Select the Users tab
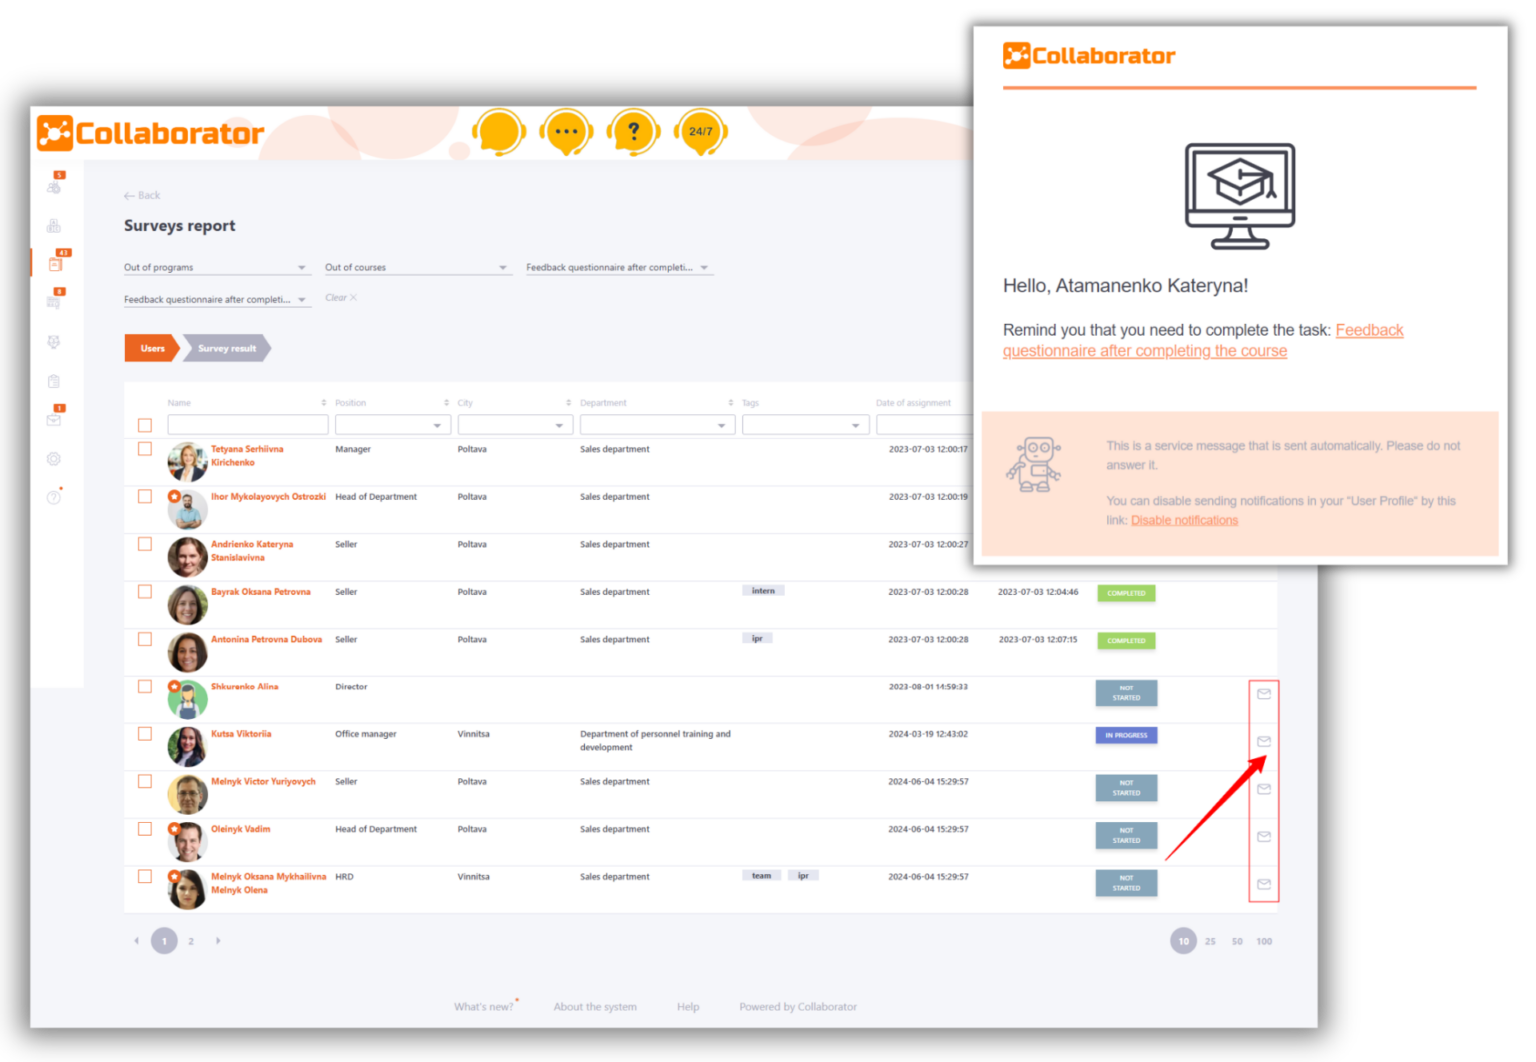The height and width of the screenshot is (1062, 1536). point(151,348)
